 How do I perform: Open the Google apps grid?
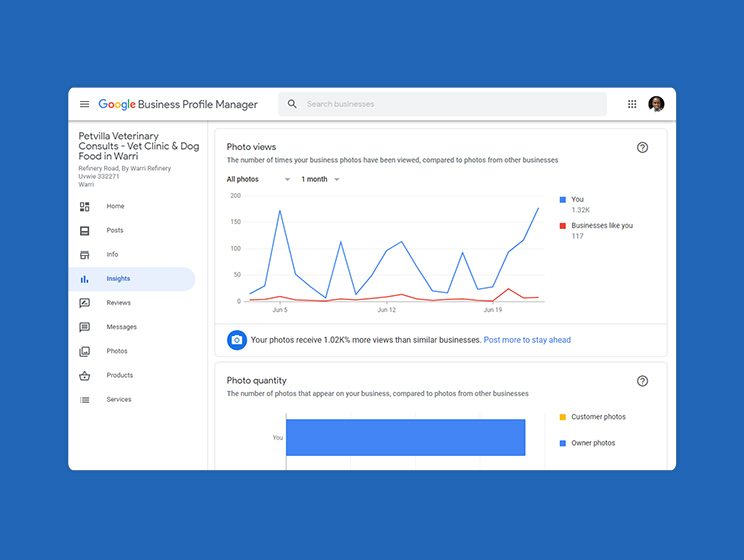pos(632,104)
